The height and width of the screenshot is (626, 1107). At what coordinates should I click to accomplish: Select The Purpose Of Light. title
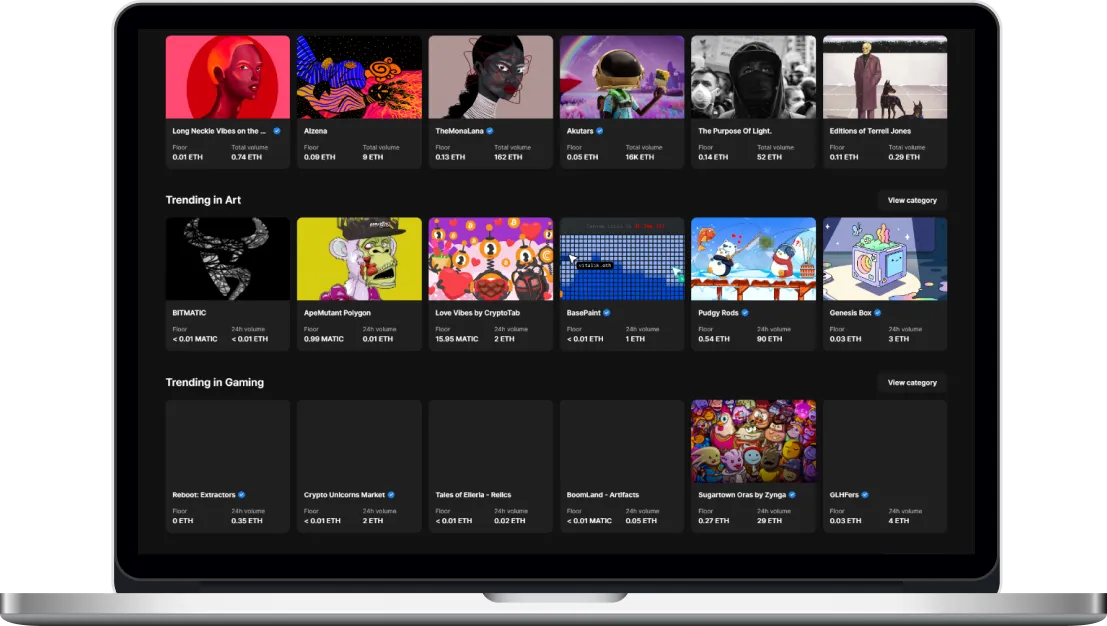tap(735, 131)
